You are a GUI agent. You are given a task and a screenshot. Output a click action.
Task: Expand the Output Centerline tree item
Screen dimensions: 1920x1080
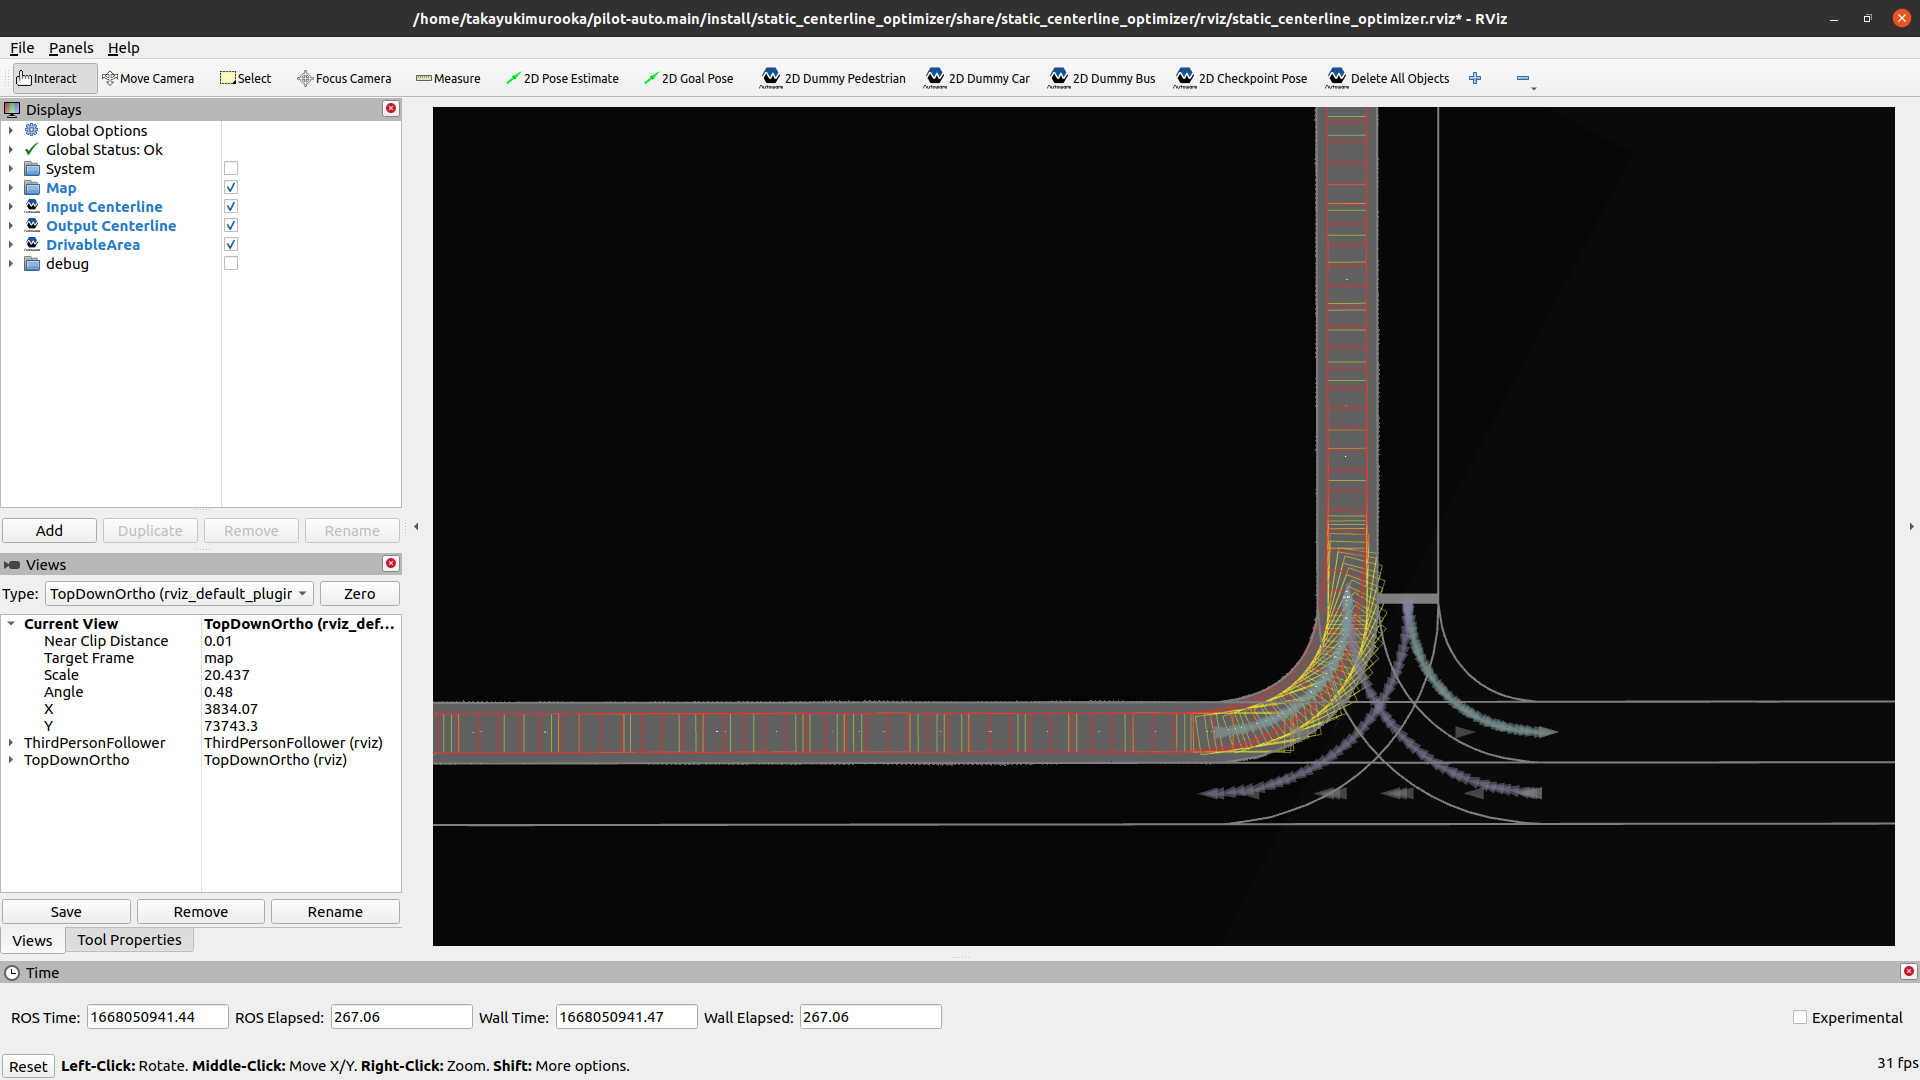pyautogui.click(x=11, y=226)
